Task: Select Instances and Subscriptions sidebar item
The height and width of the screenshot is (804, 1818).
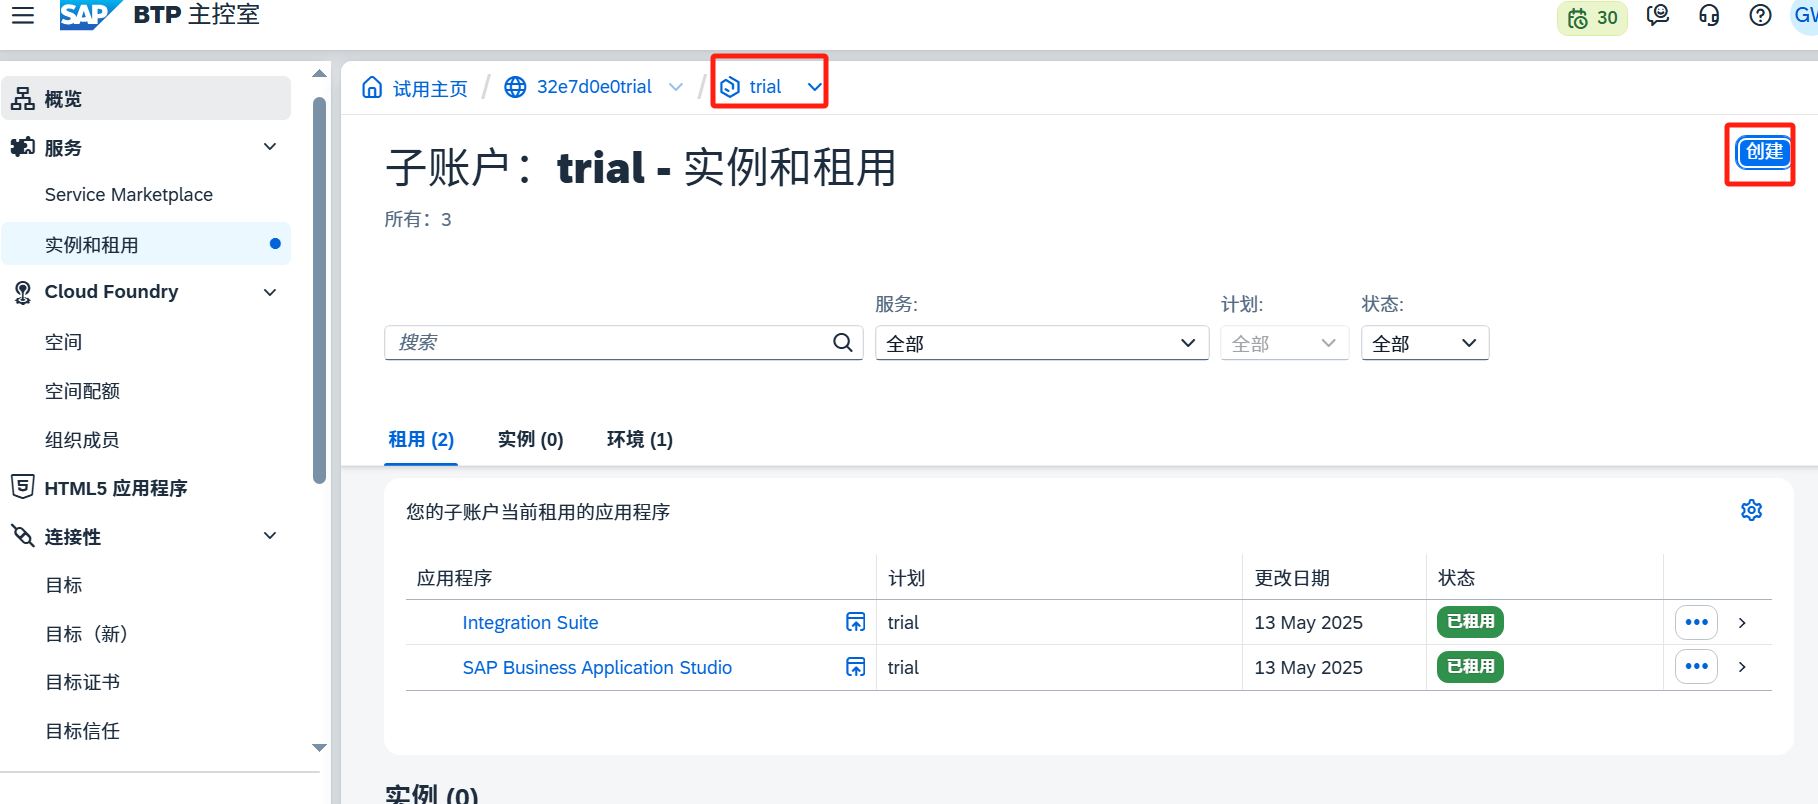Action: tap(146, 244)
